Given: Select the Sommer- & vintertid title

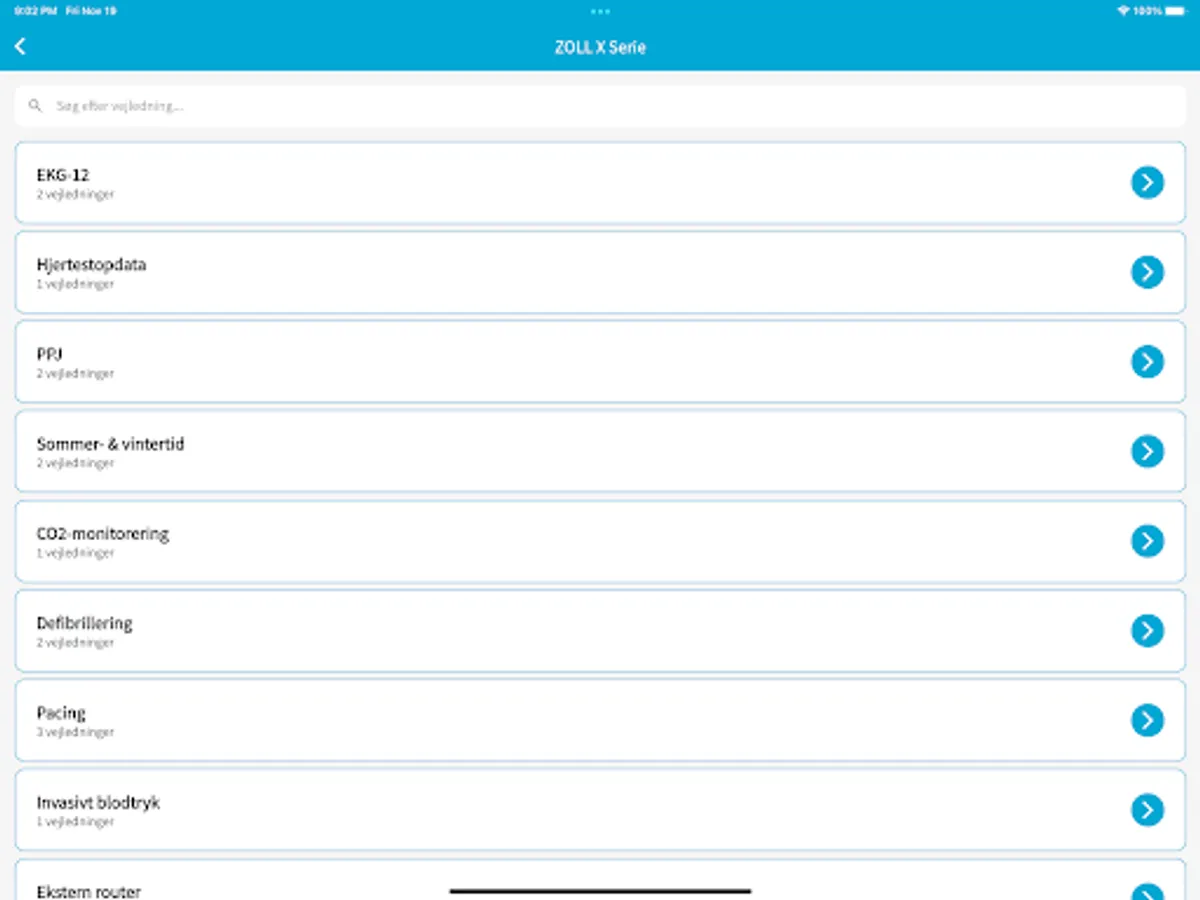Looking at the screenshot, I should (110, 444).
